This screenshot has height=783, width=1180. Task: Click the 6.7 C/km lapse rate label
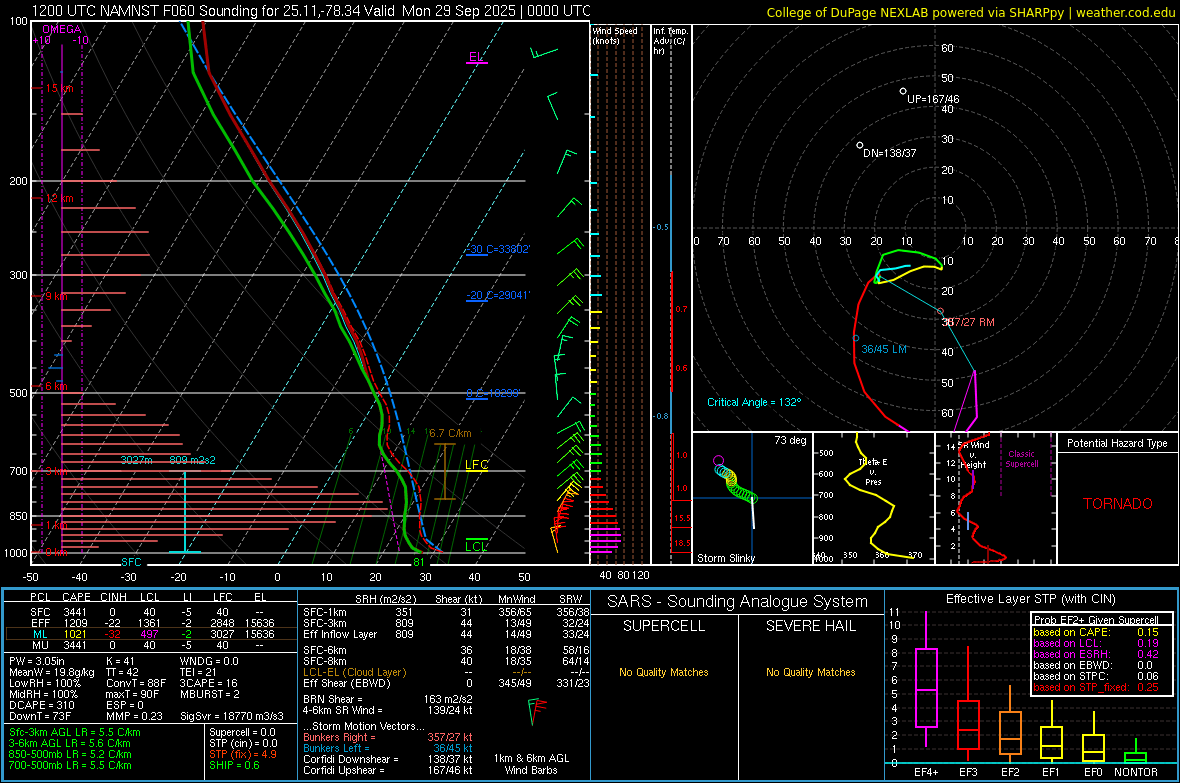pyautogui.click(x=450, y=433)
